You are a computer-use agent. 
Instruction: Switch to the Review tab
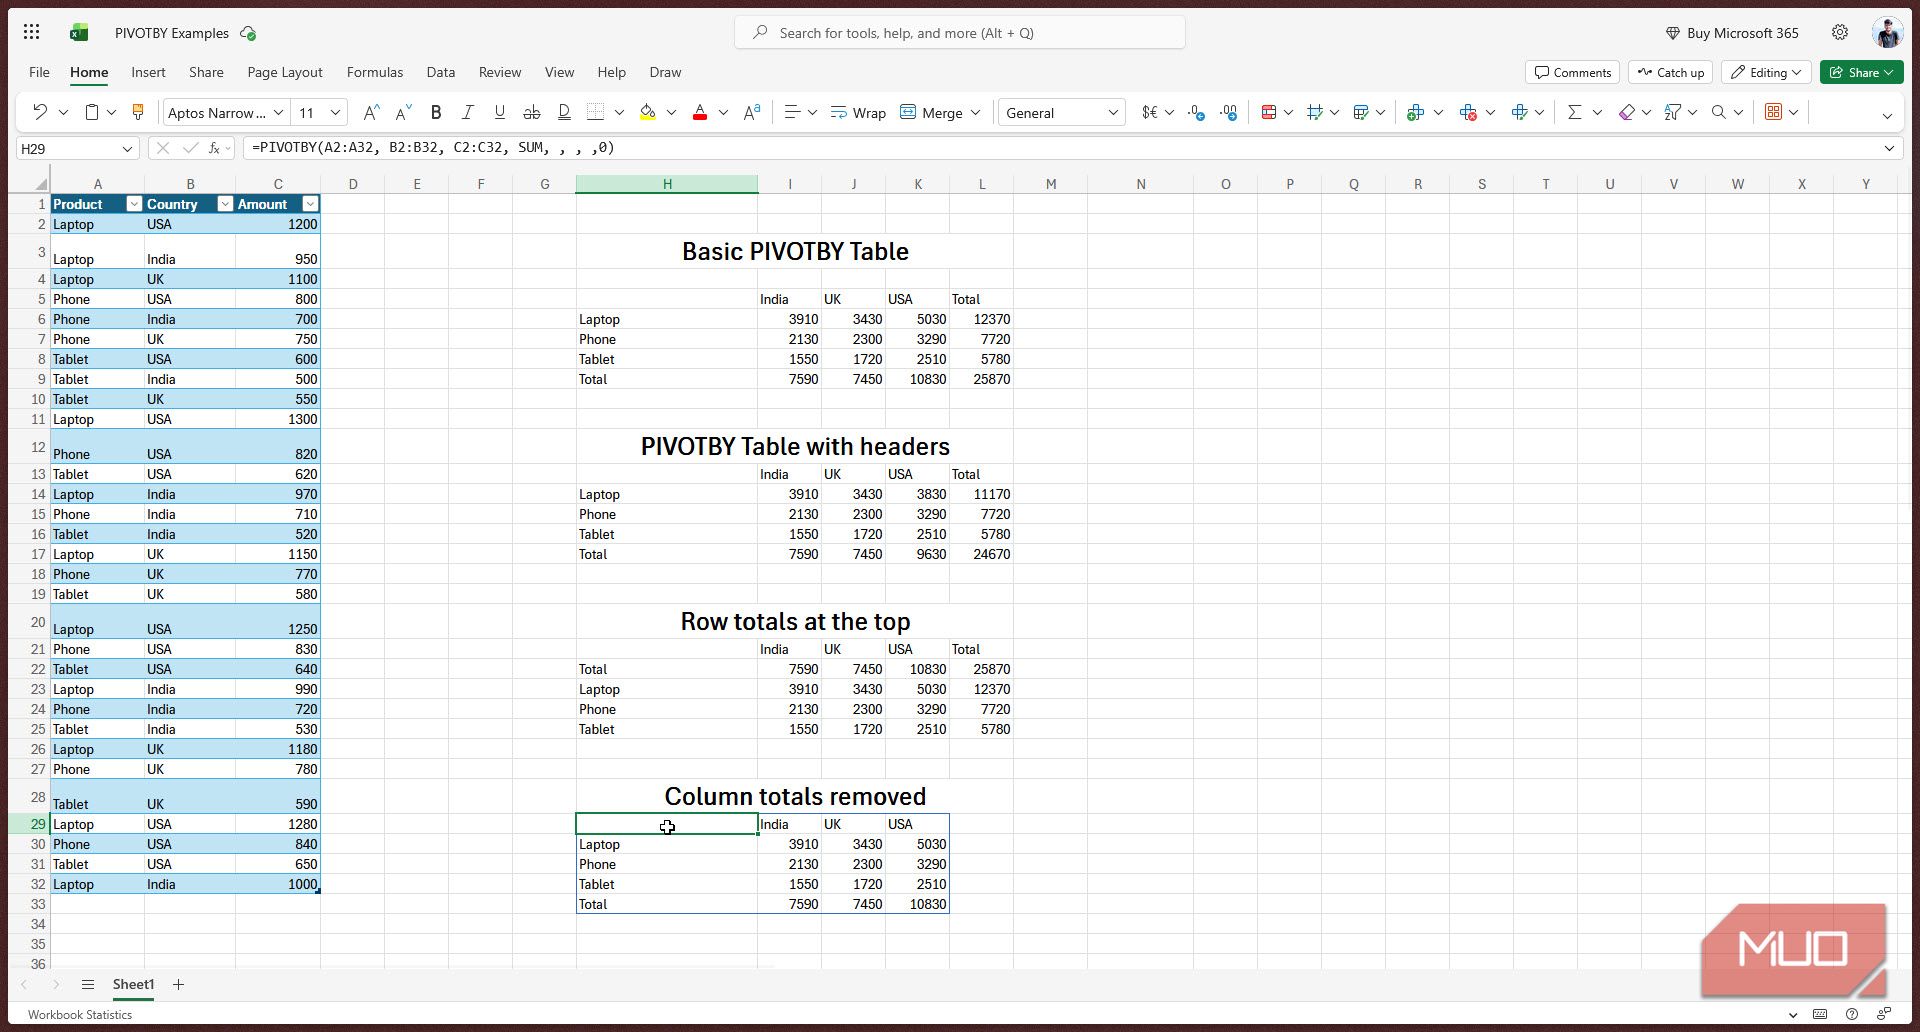[x=500, y=72]
